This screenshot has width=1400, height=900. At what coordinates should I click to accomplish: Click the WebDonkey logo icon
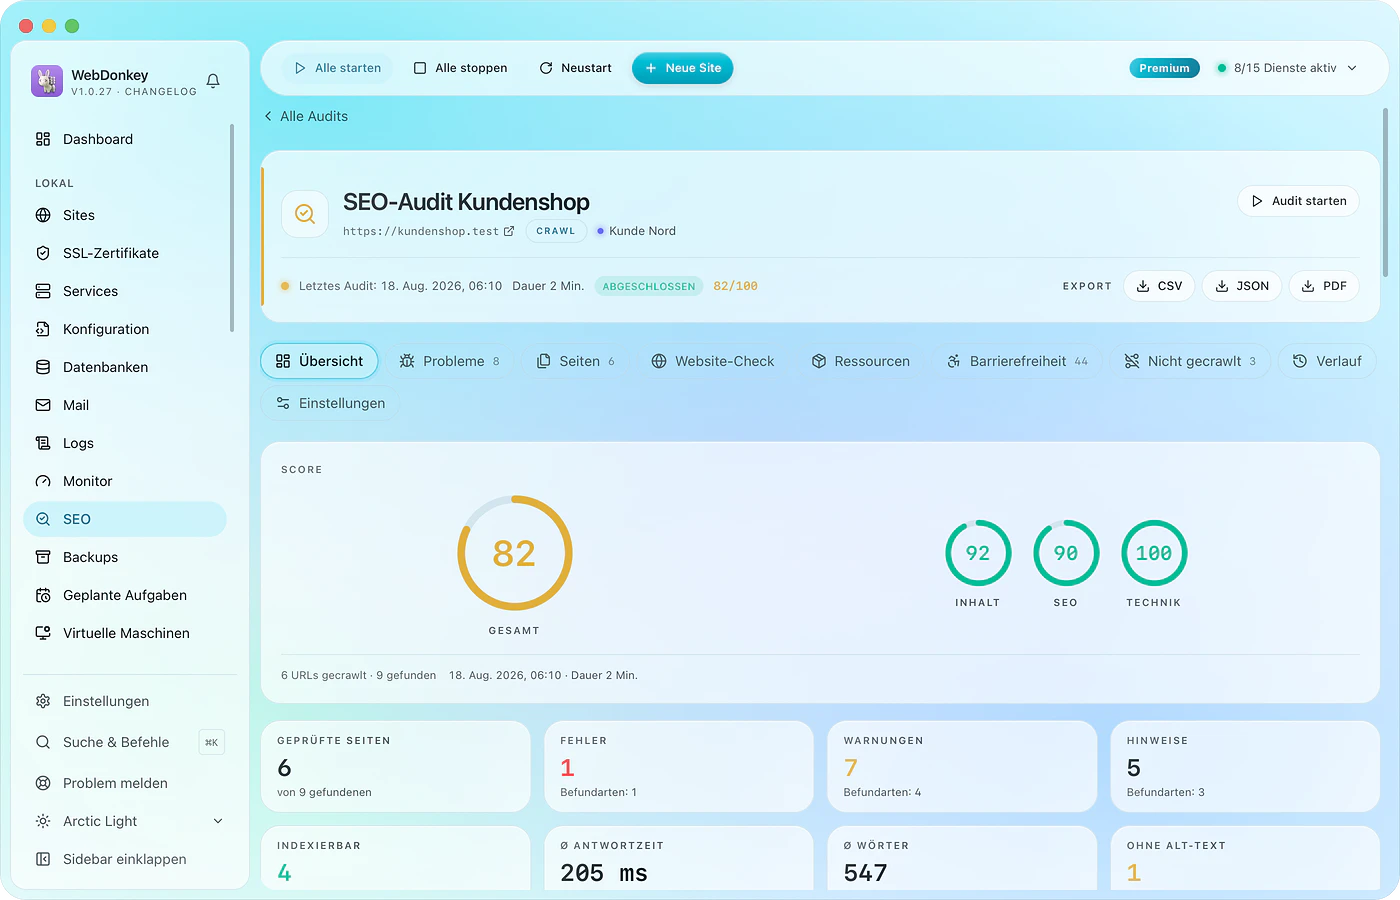tap(47, 81)
